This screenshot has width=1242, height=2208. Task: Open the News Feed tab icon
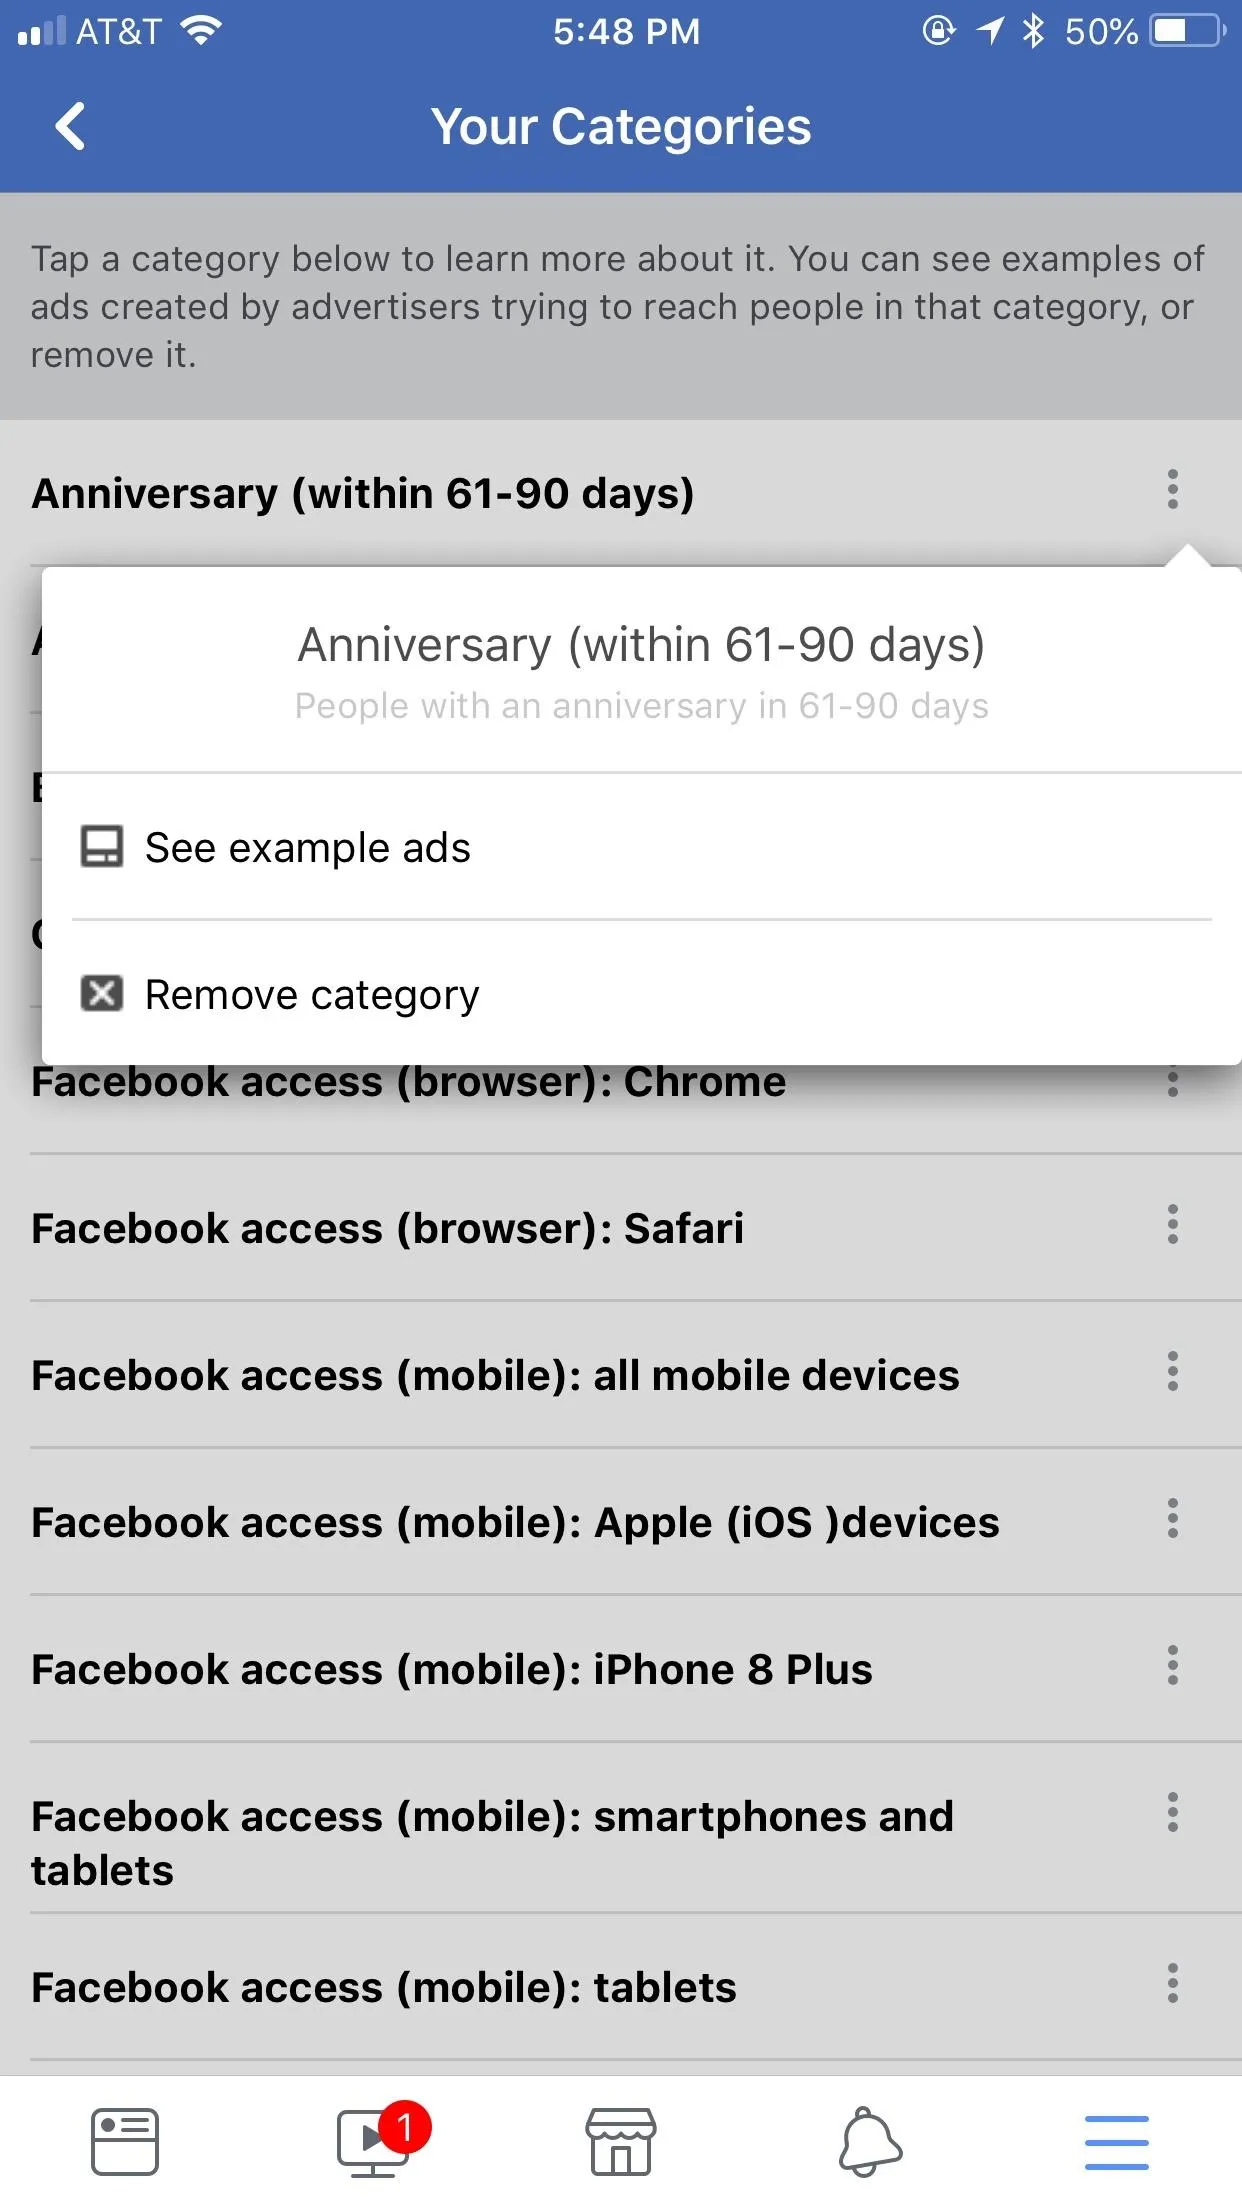(124, 2142)
